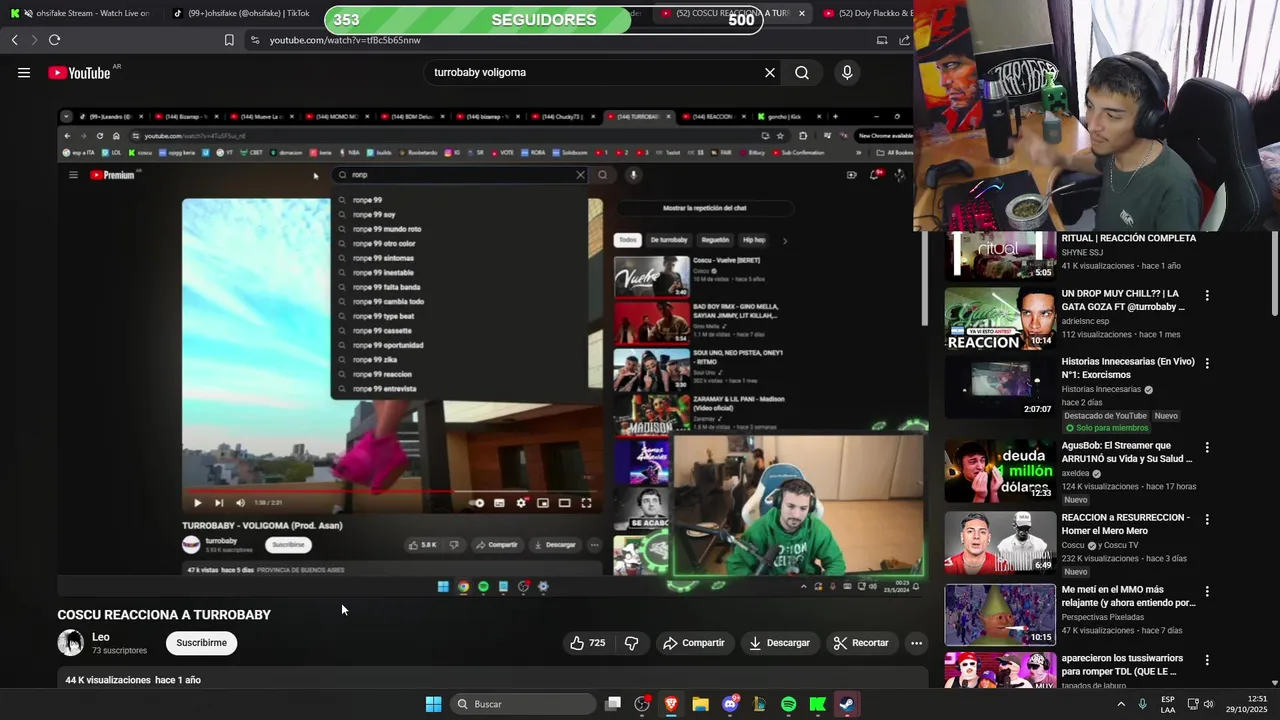Dislike the video
Viewport: 1280px width, 720px height.
click(631, 643)
